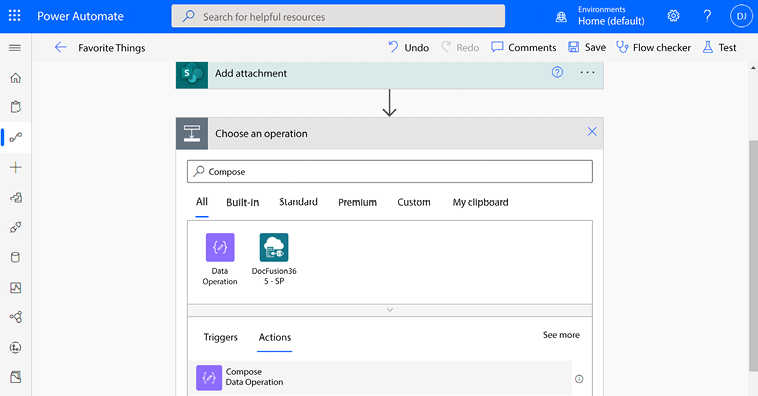Viewport: 758px width, 396px height.
Task: Open the Environments picker Home (default)
Action: coord(600,16)
